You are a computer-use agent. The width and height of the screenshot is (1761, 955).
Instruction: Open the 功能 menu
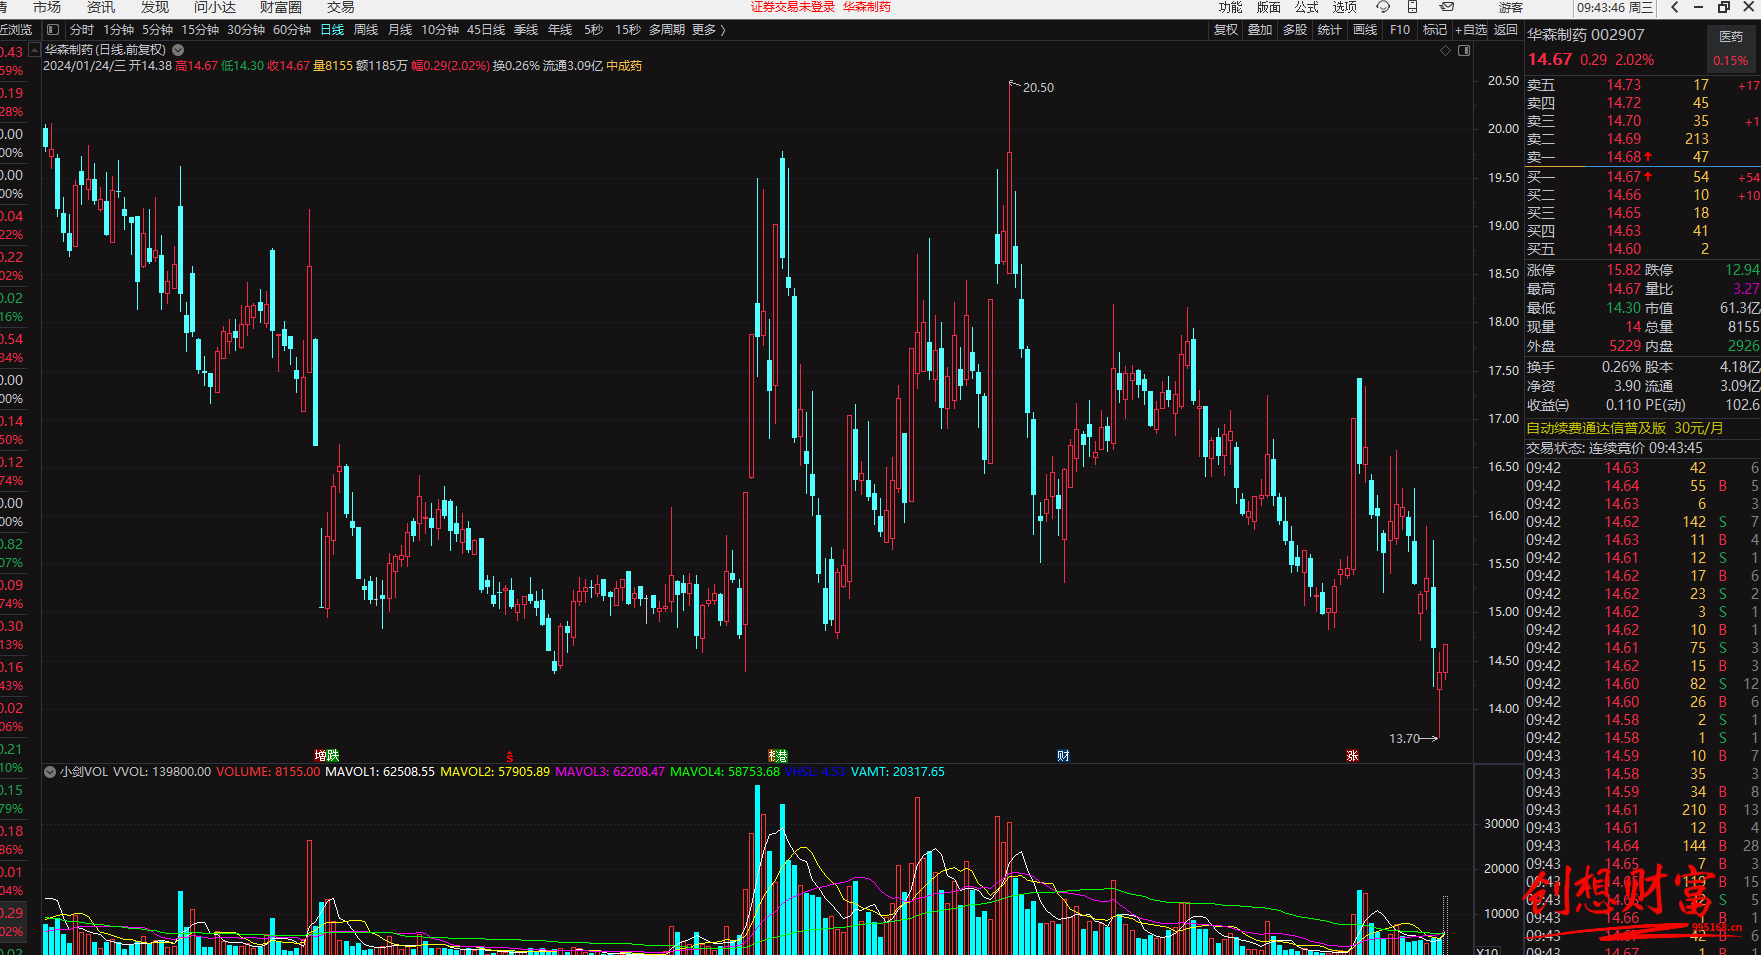click(1230, 7)
